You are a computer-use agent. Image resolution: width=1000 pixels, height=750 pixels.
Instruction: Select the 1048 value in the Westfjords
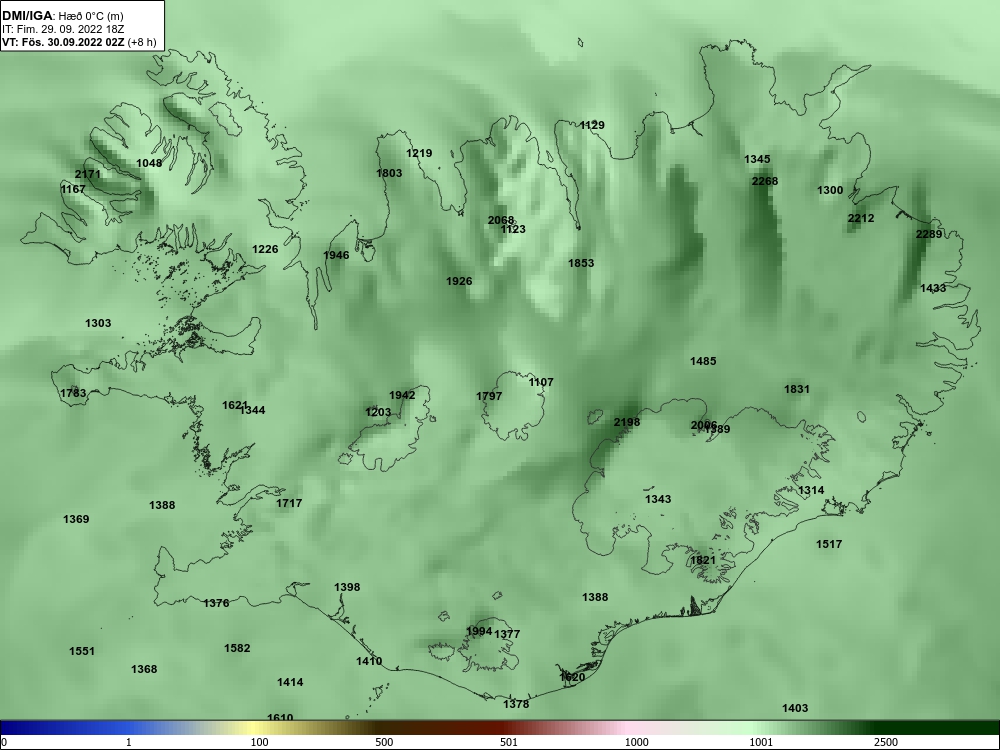149,163
